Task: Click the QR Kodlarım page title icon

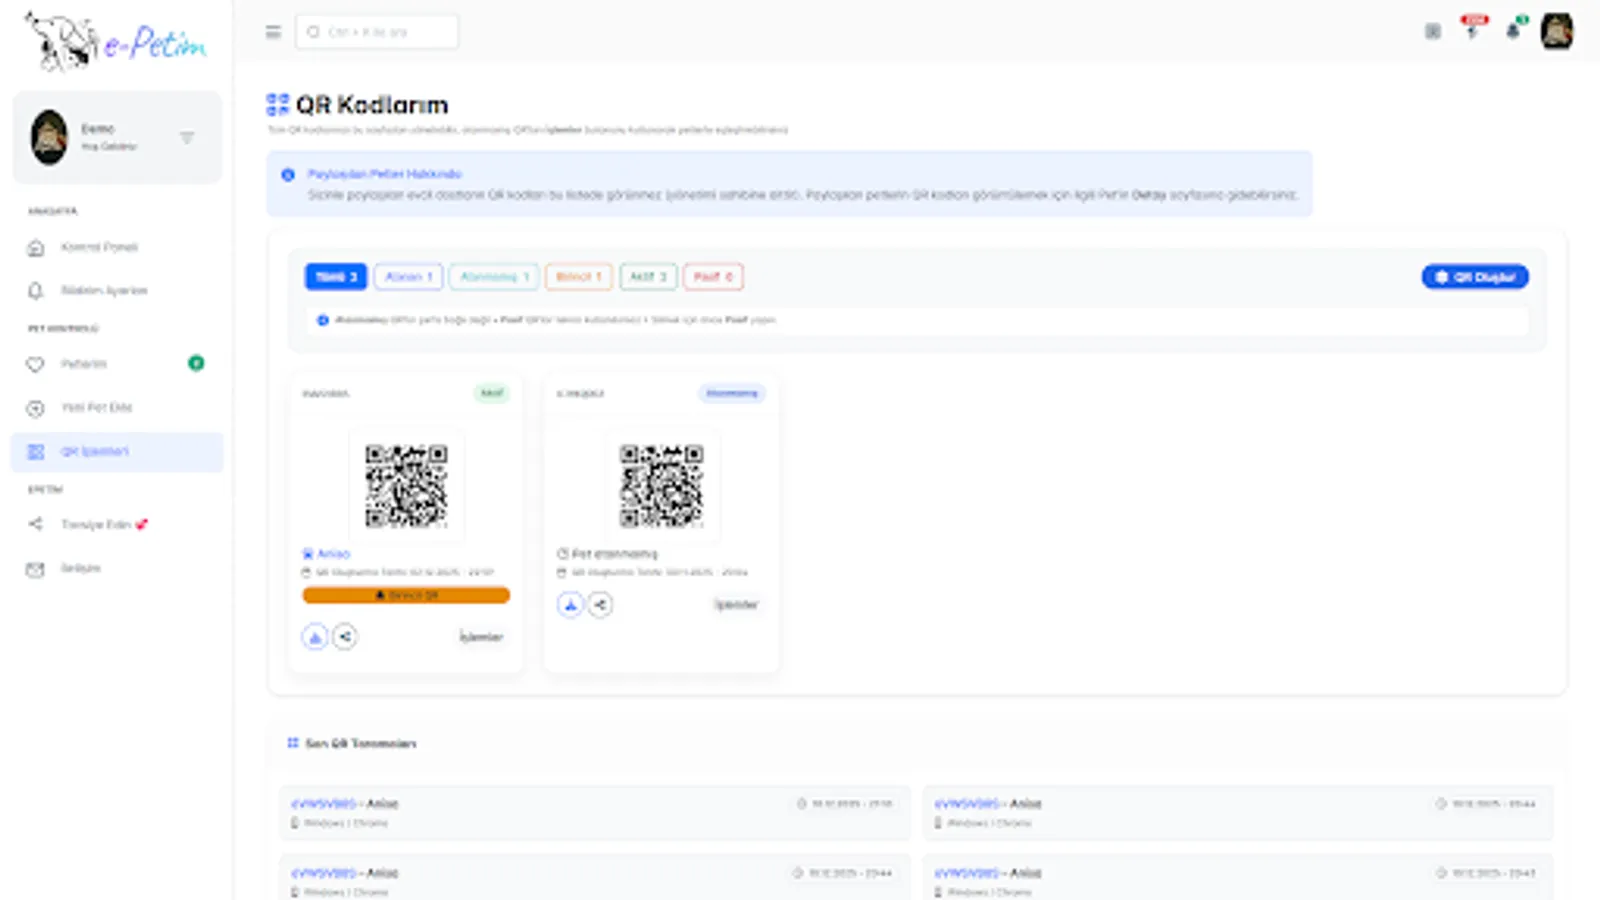Action: click(x=278, y=104)
